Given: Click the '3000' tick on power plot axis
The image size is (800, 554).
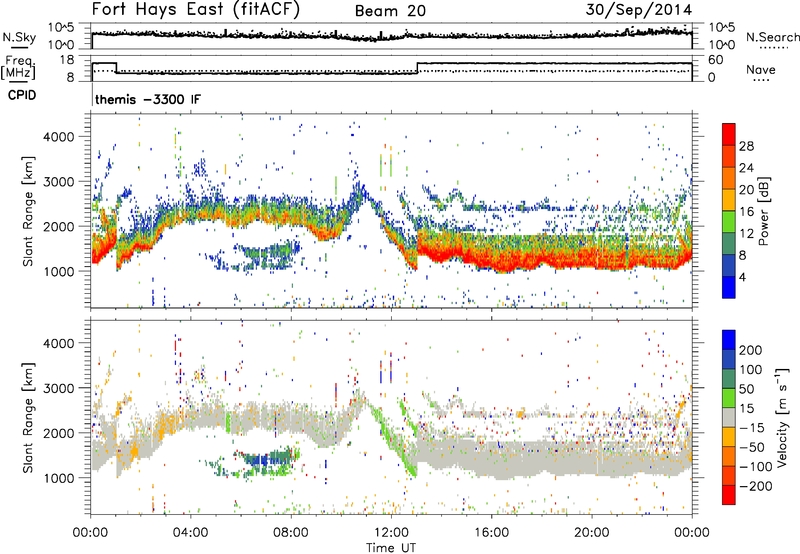Looking at the screenshot, I should [59, 182].
